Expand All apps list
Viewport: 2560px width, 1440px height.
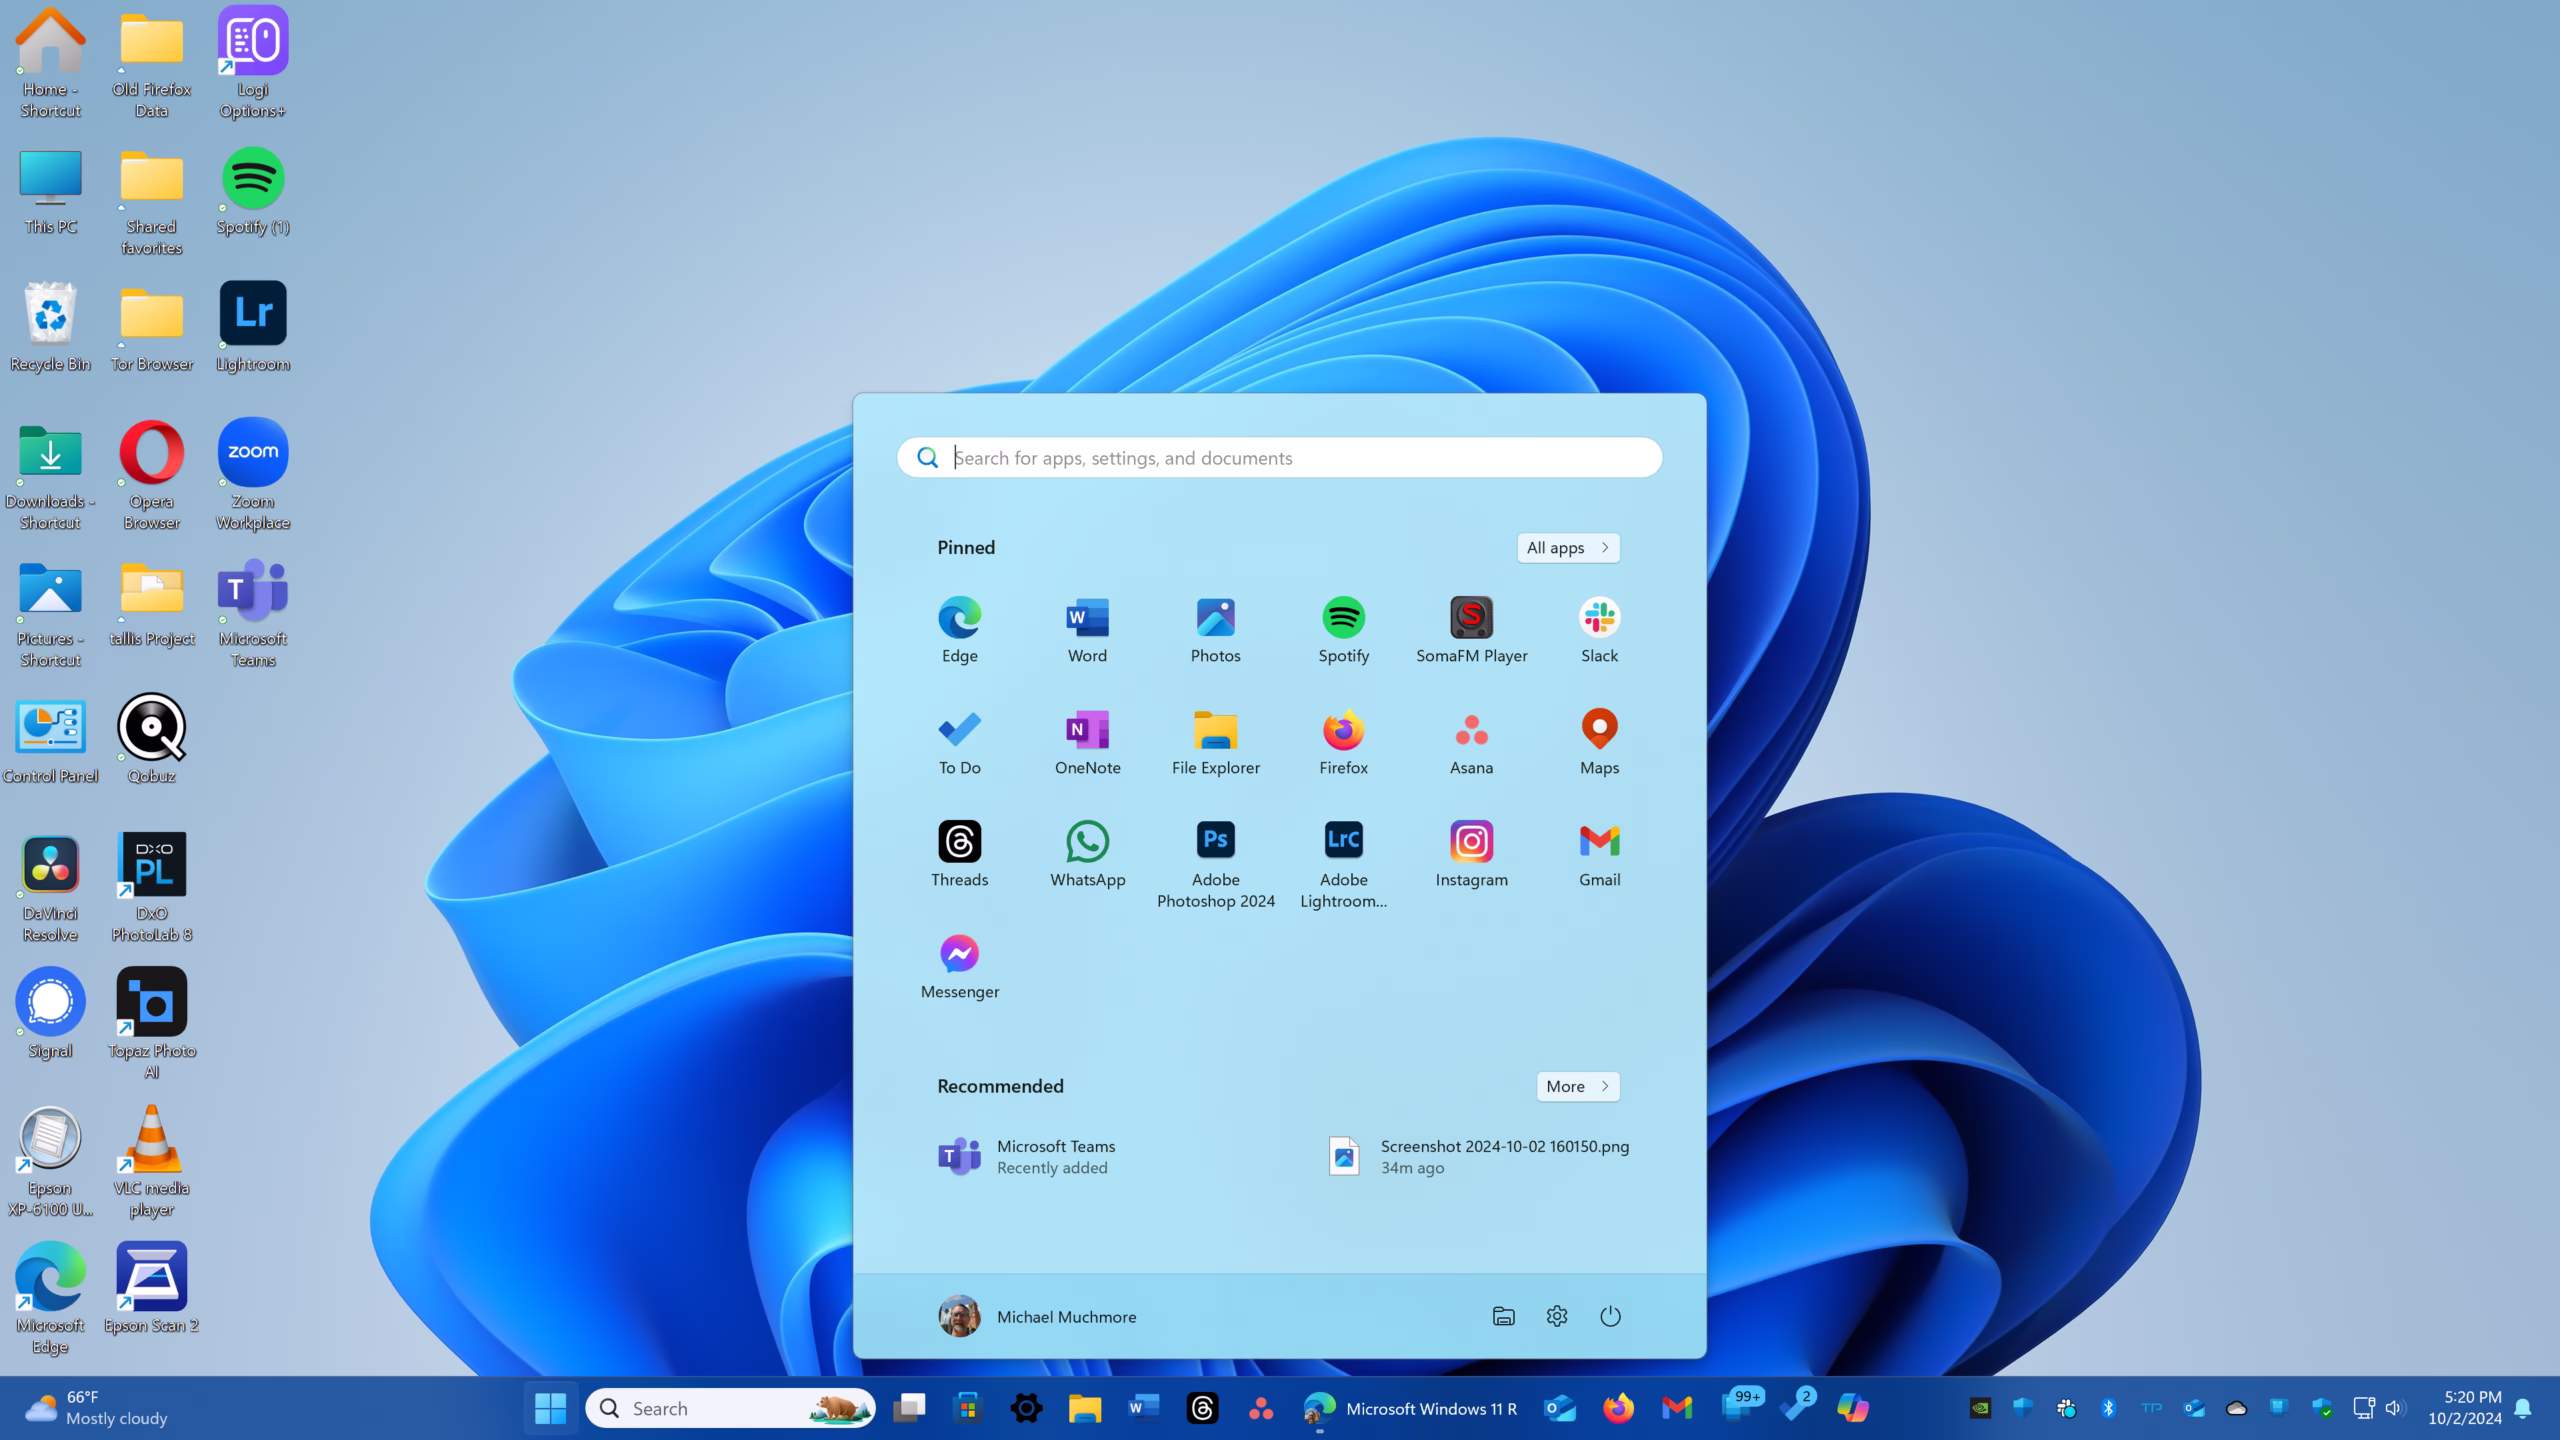(x=1567, y=547)
